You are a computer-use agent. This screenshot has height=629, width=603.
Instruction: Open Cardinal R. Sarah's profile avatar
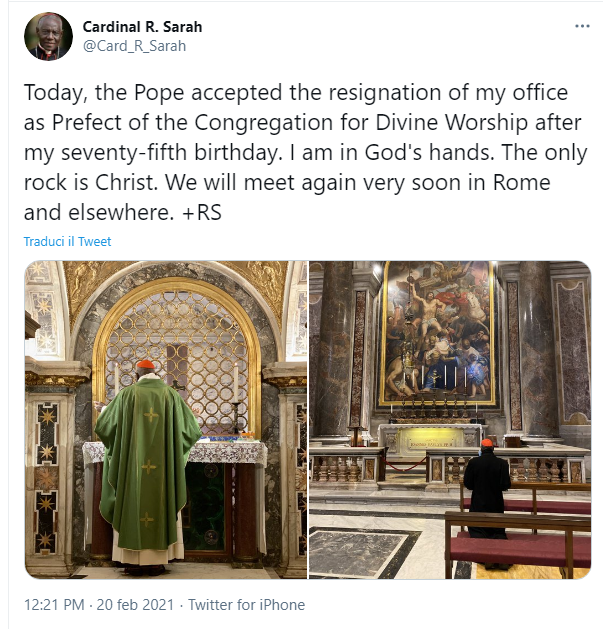coord(49,36)
